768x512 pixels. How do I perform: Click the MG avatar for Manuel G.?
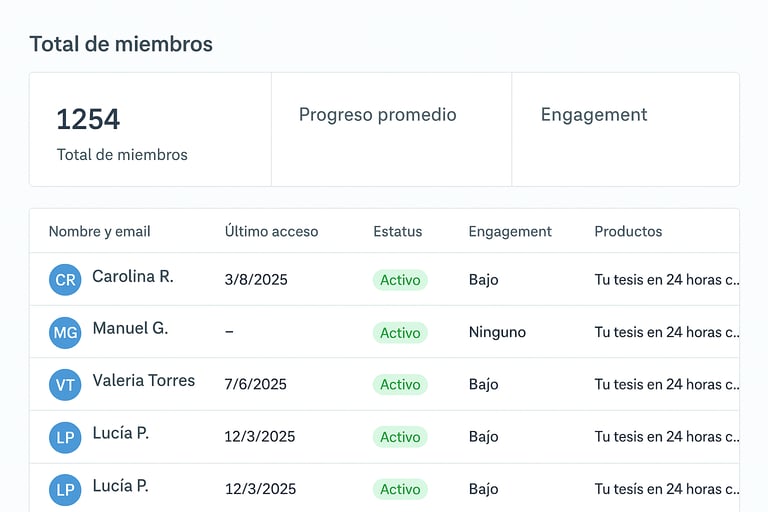[65, 332]
